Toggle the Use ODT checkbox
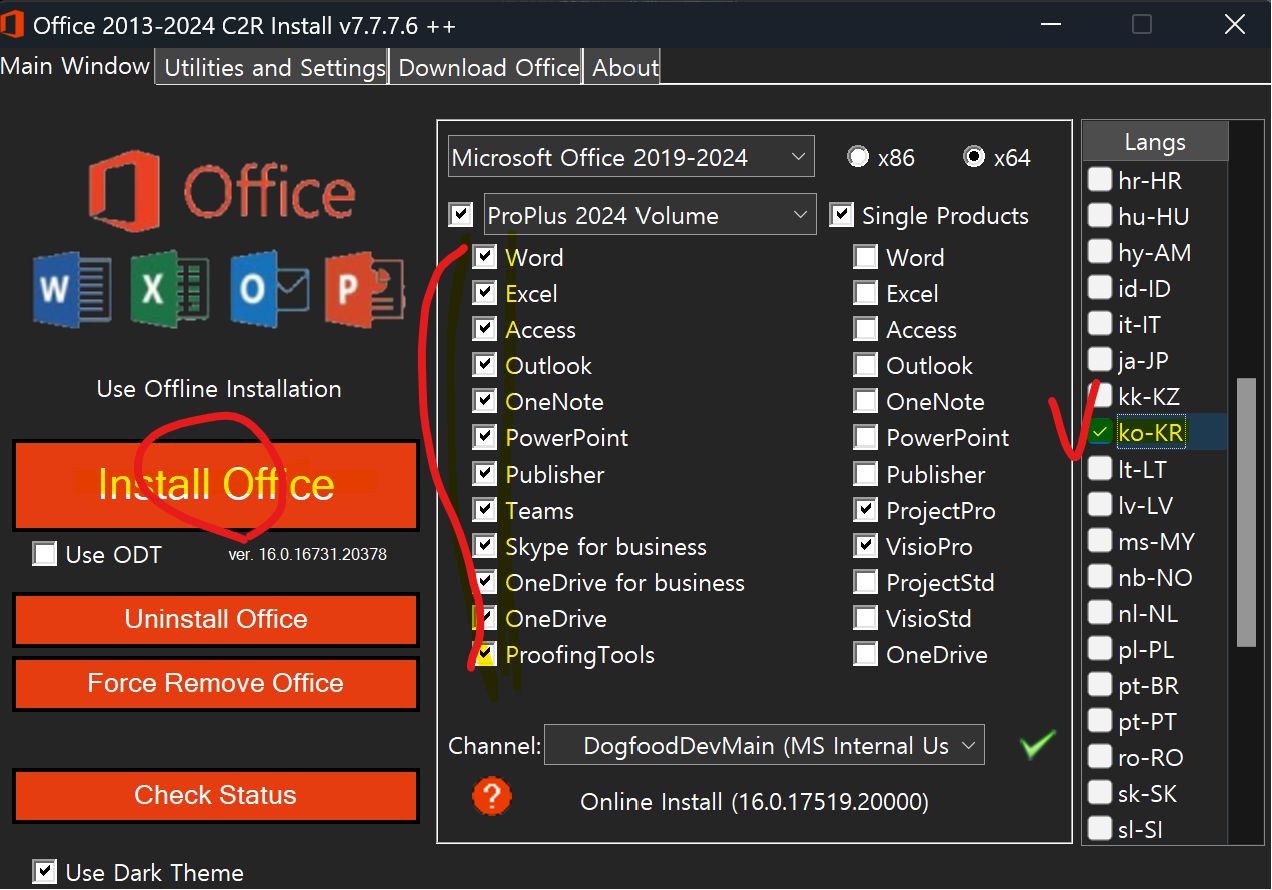Viewport: 1272px width, 890px height. click(44, 554)
